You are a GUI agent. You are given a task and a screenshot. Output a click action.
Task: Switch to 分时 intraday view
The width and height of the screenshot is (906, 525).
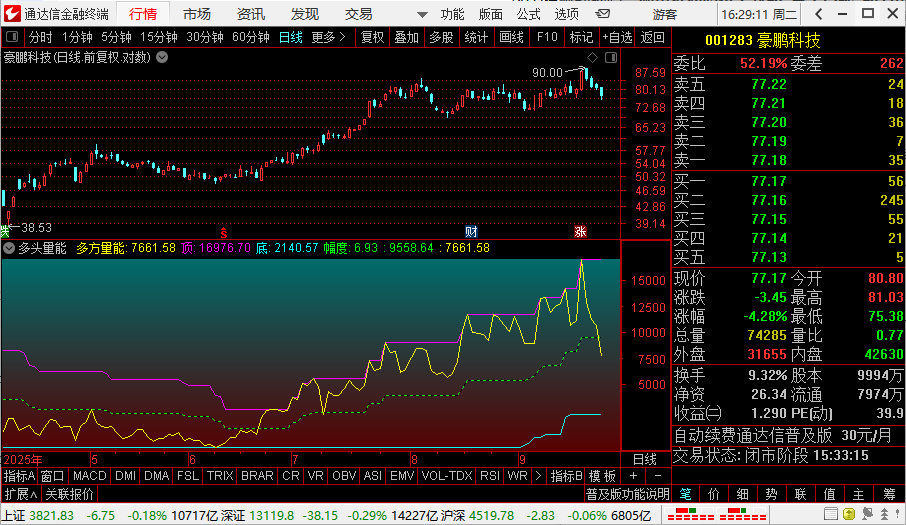[40, 38]
